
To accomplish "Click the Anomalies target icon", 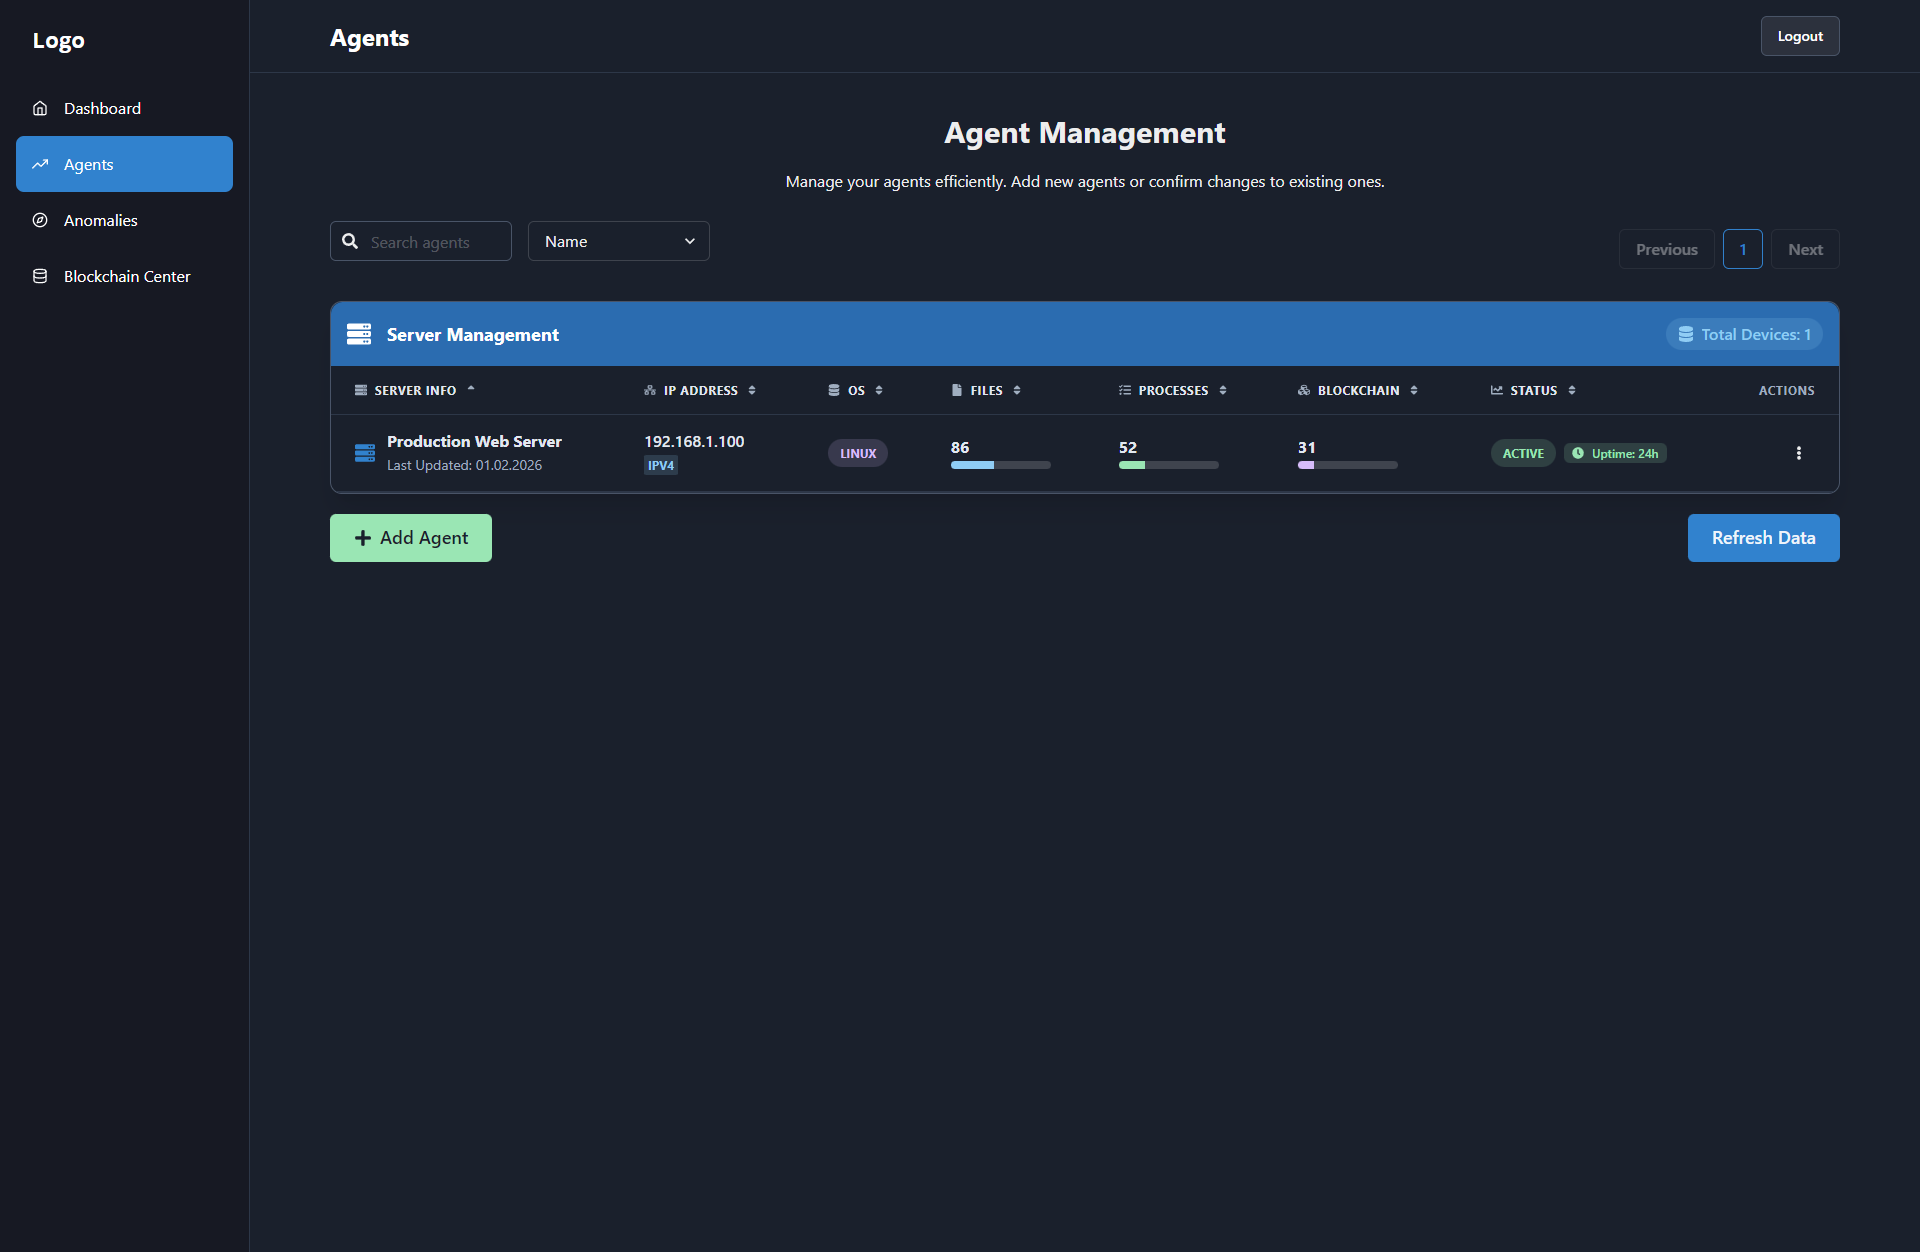I will (41, 220).
